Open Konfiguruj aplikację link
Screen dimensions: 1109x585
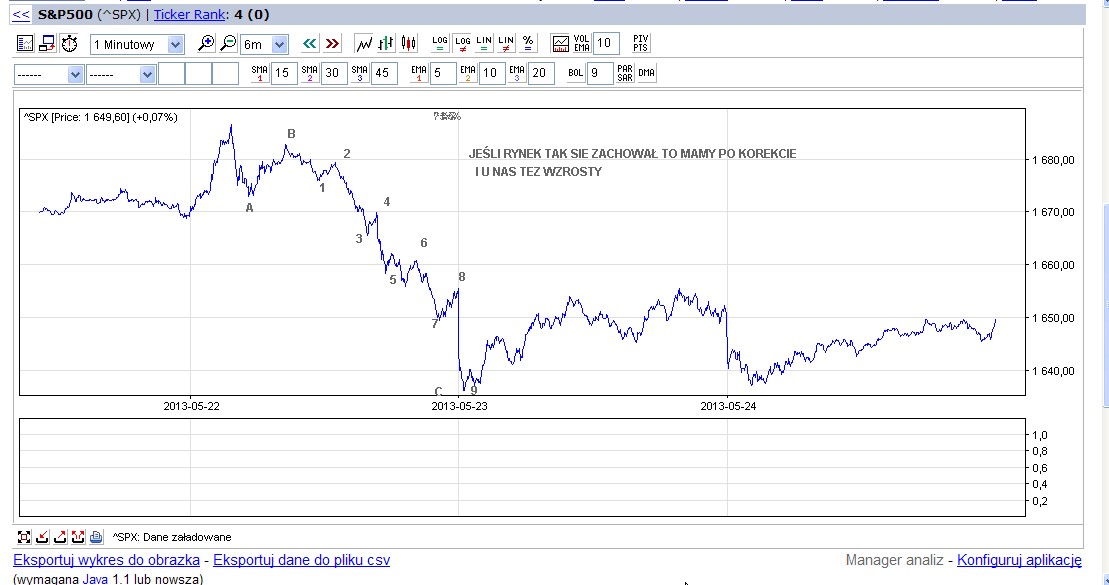(x=1019, y=560)
